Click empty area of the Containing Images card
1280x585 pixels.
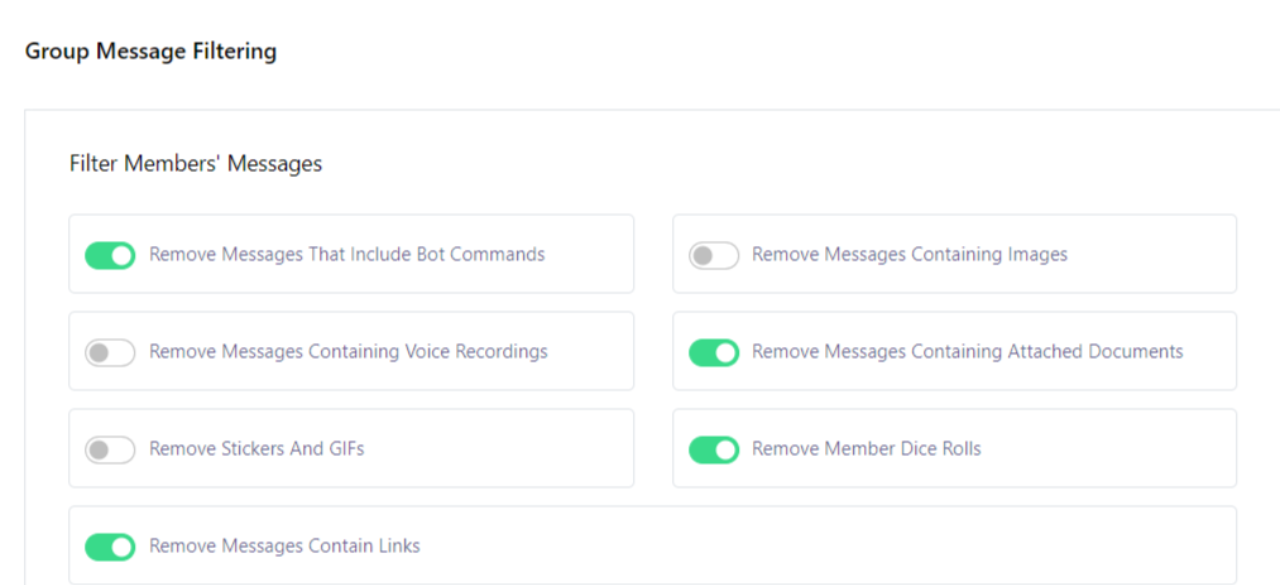(1150, 255)
